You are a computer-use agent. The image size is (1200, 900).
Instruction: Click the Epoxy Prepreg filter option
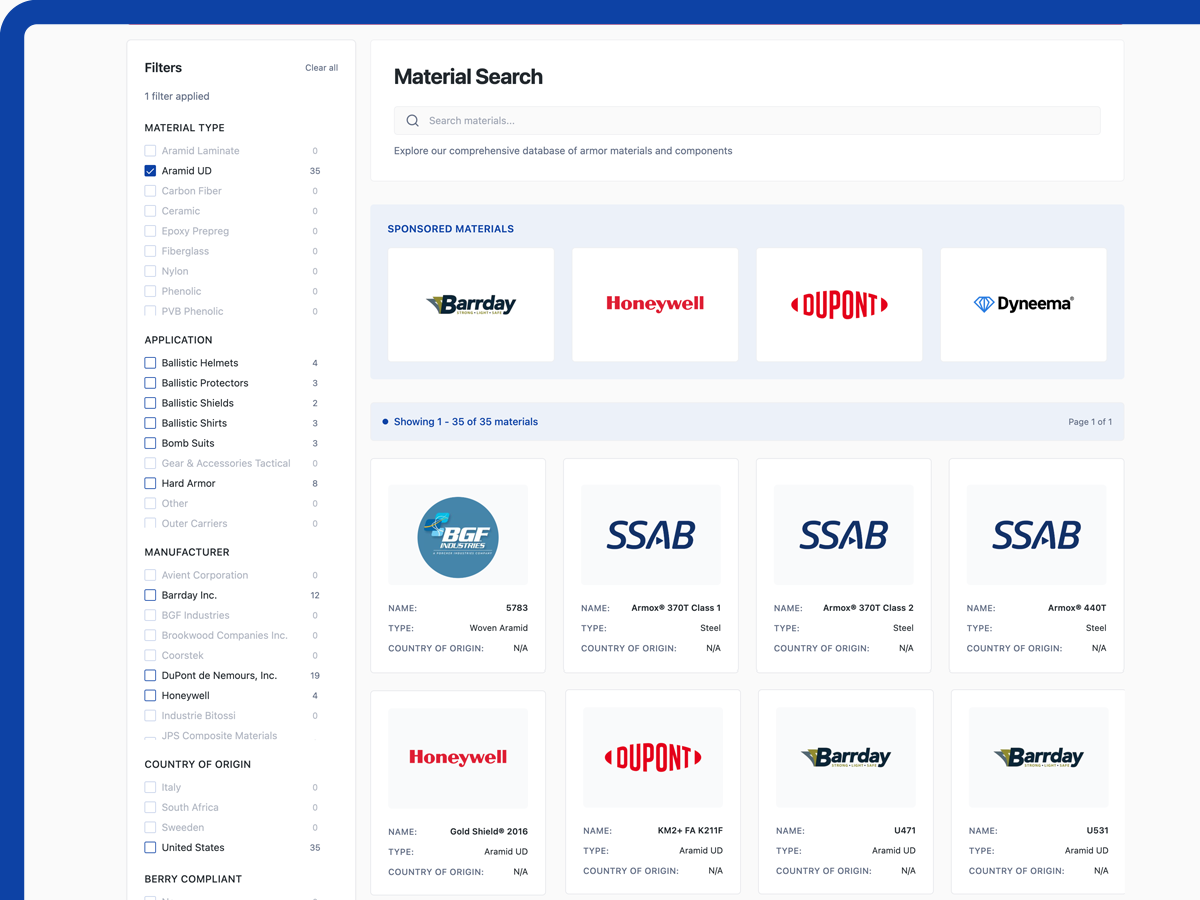tap(195, 231)
